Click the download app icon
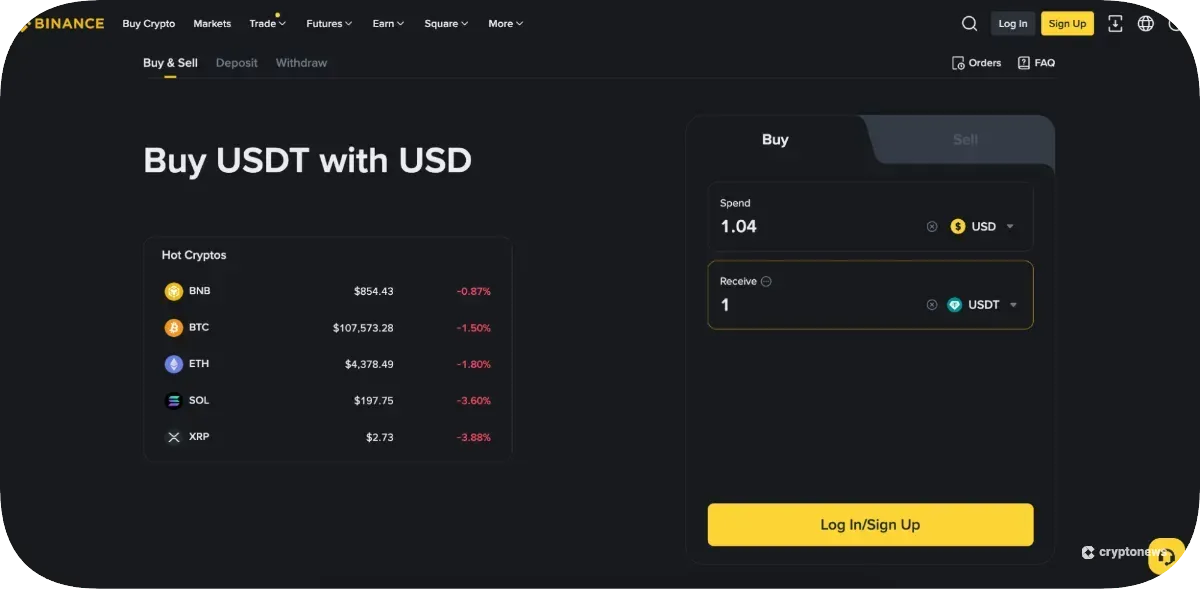Viewport: 1200px width, 589px height. coord(1114,23)
